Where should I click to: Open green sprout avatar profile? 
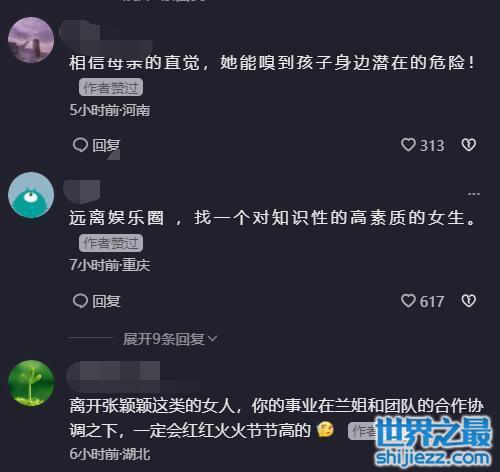(x=31, y=383)
